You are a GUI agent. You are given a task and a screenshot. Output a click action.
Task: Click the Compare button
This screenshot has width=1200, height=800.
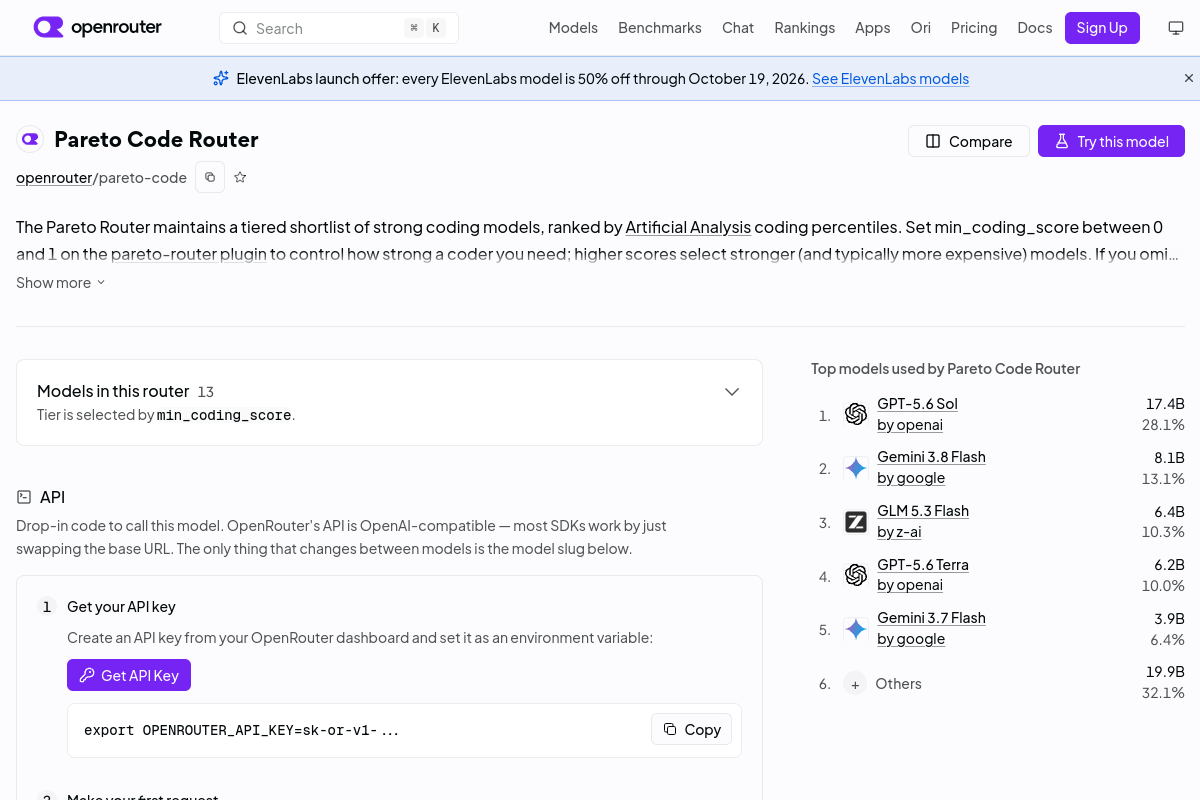pyautogui.click(x=969, y=141)
